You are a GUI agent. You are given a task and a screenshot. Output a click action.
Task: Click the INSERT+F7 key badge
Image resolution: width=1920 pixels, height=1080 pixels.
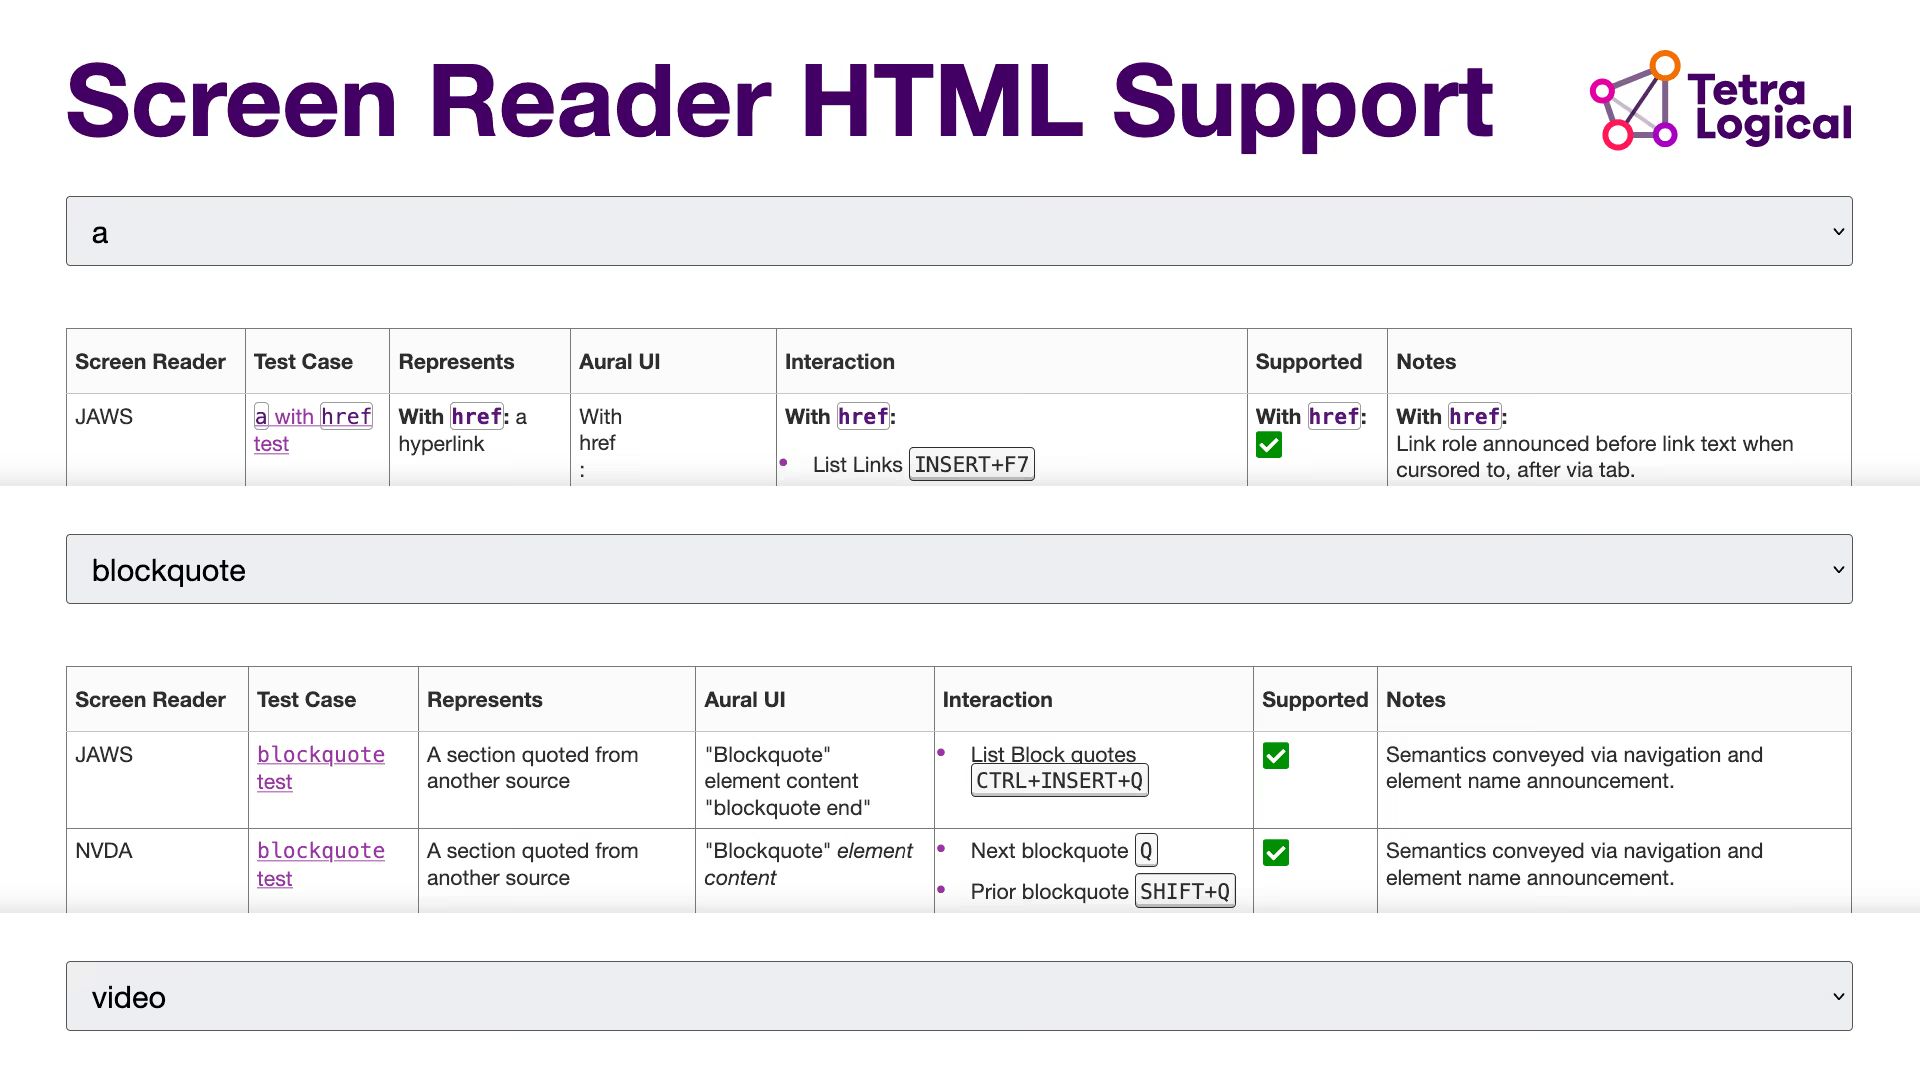[x=971, y=463]
